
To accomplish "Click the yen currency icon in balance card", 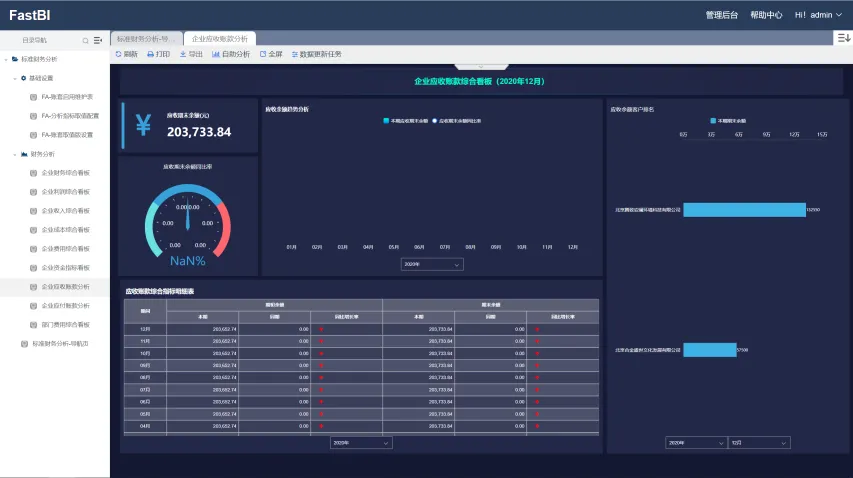I will click(x=143, y=125).
